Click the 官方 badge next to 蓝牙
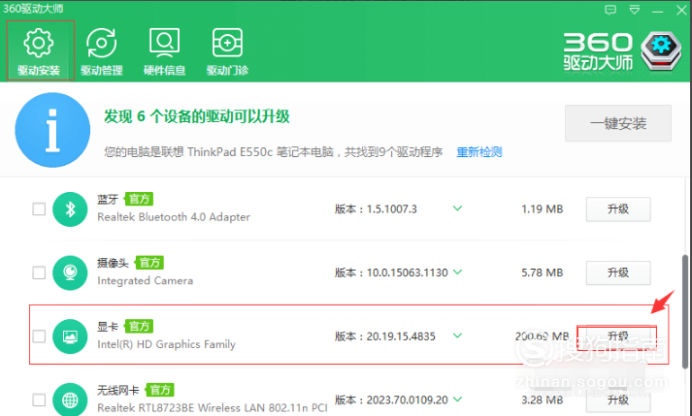 [x=139, y=199]
